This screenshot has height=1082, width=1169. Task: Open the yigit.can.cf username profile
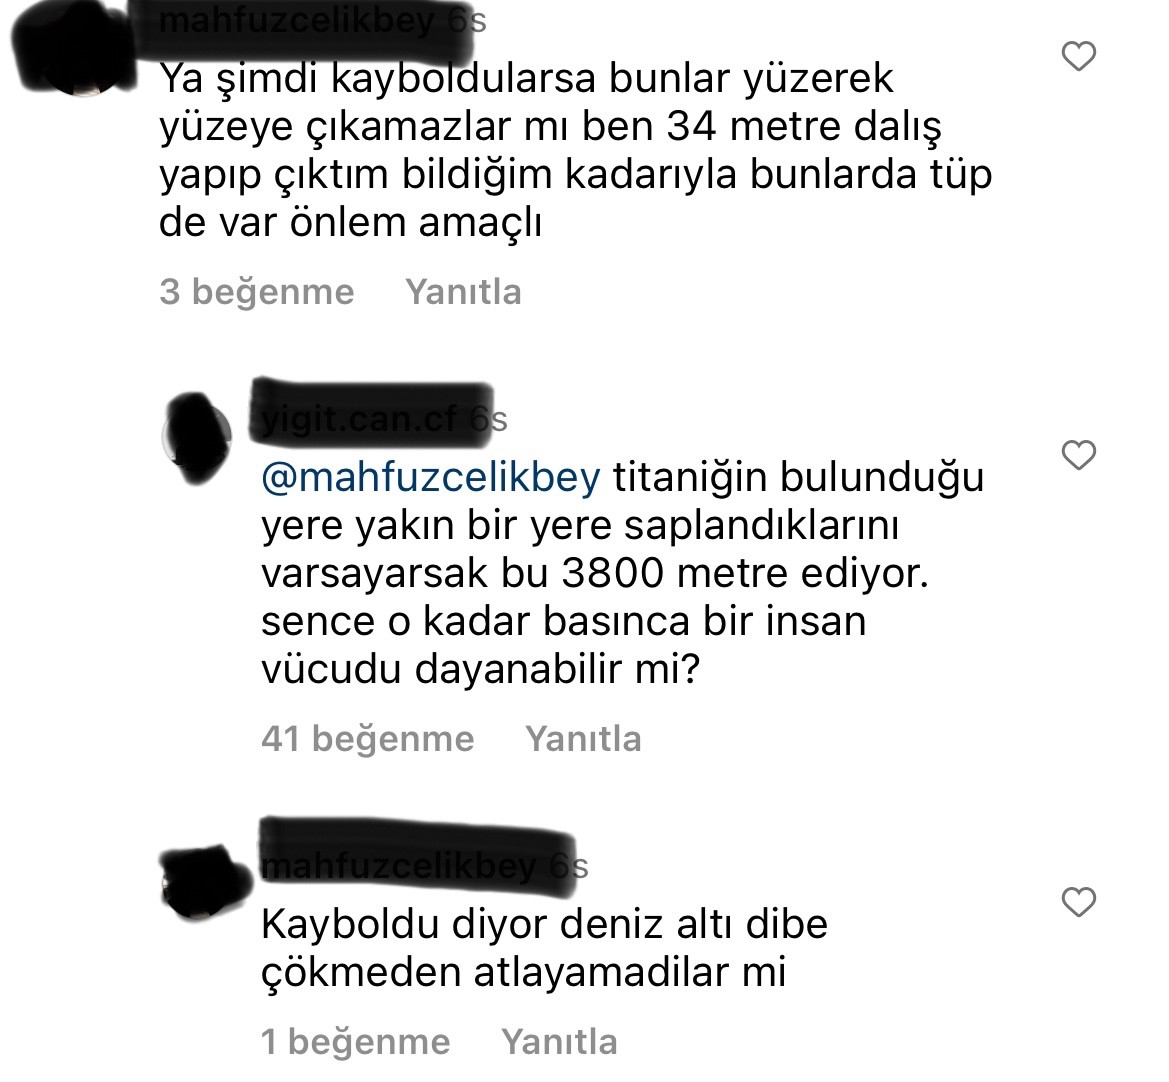[359, 419]
